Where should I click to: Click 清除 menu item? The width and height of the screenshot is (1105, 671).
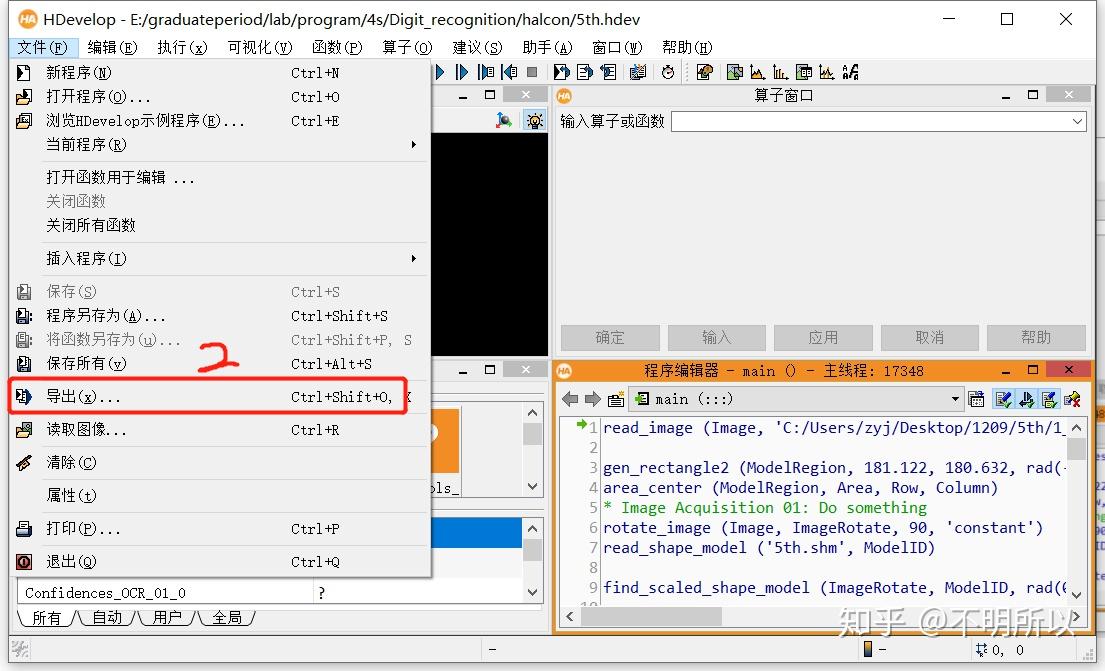(x=220, y=463)
